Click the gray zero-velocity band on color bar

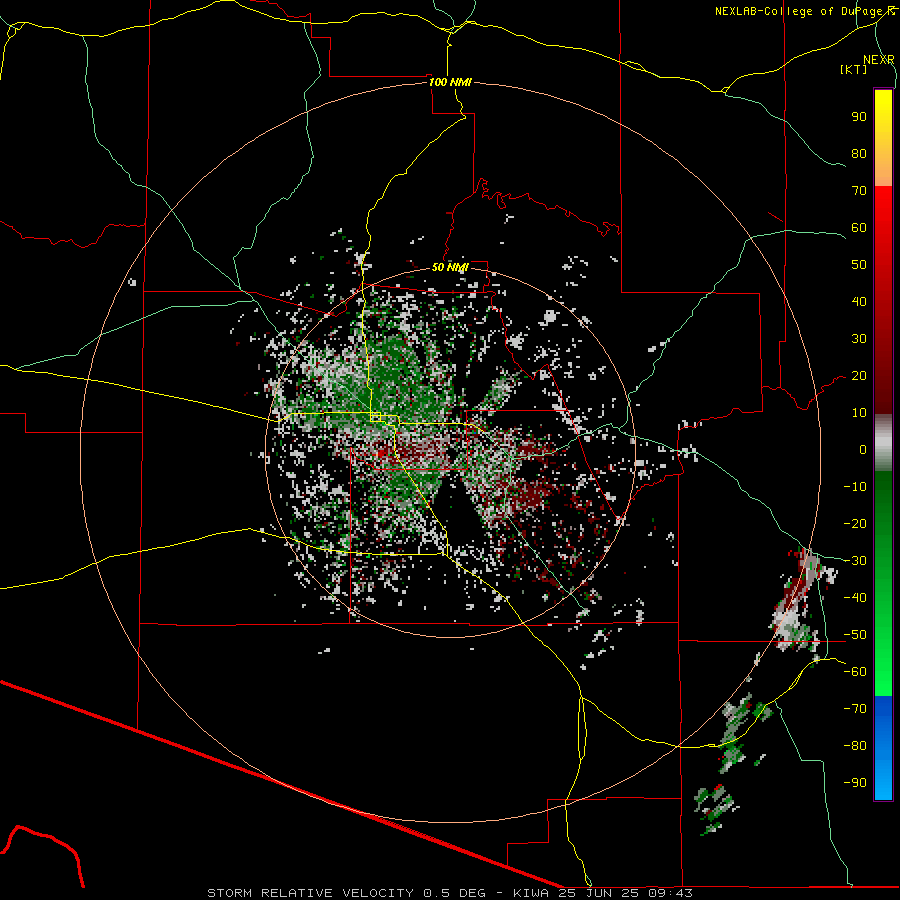(x=883, y=443)
